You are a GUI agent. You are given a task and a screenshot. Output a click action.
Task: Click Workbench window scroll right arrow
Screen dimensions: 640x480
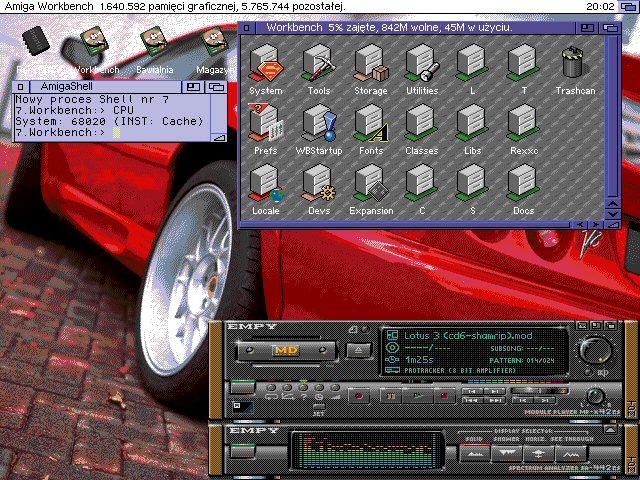tap(596, 224)
